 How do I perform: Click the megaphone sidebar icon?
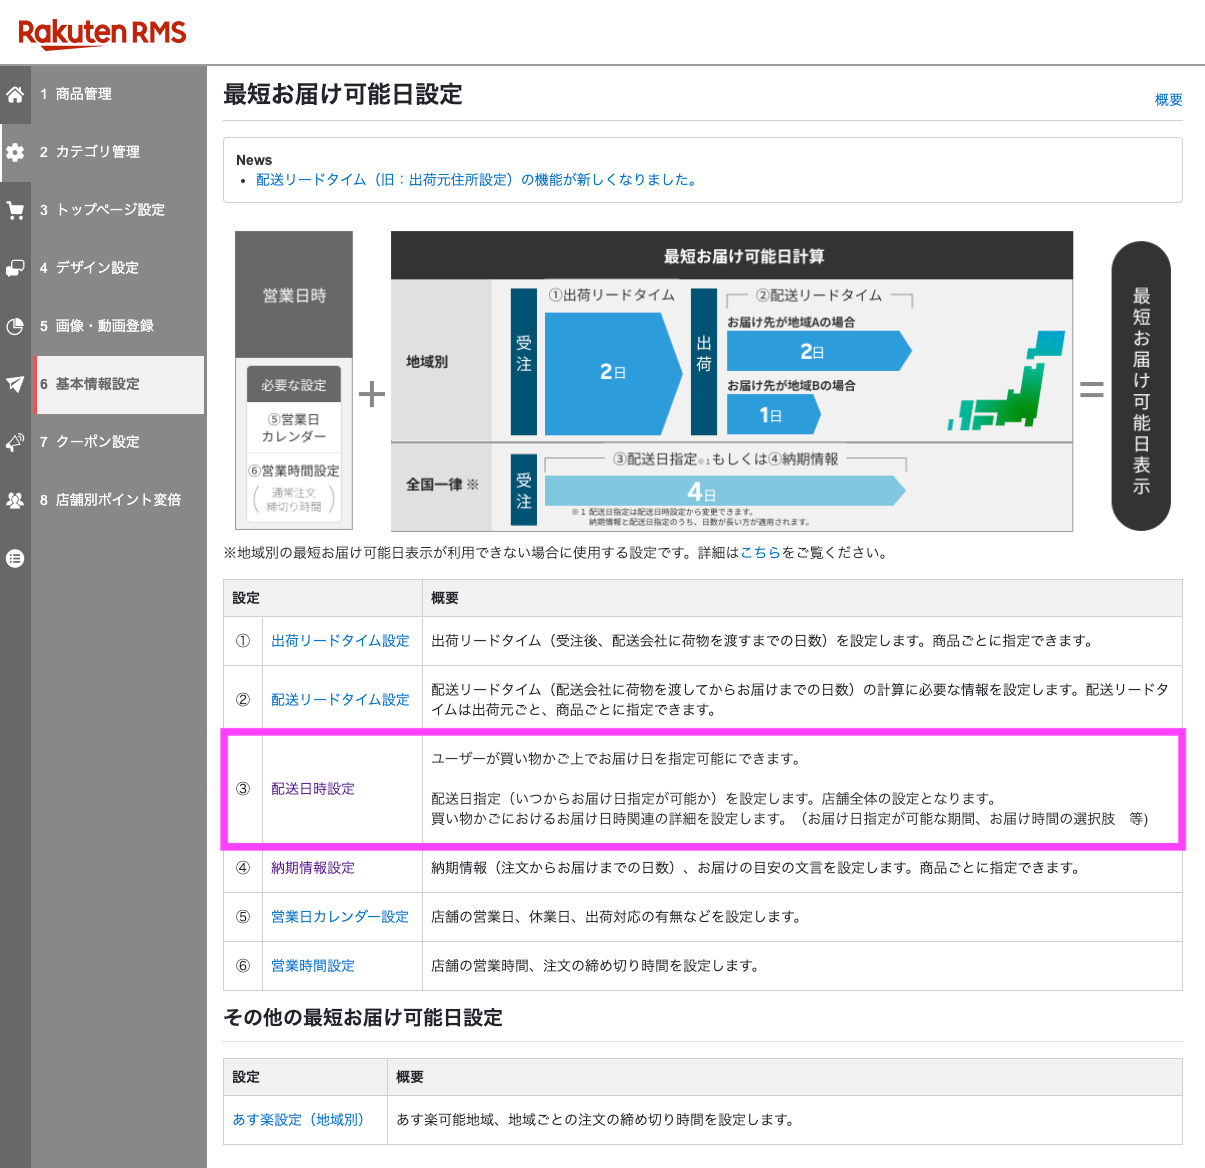[15, 442]
